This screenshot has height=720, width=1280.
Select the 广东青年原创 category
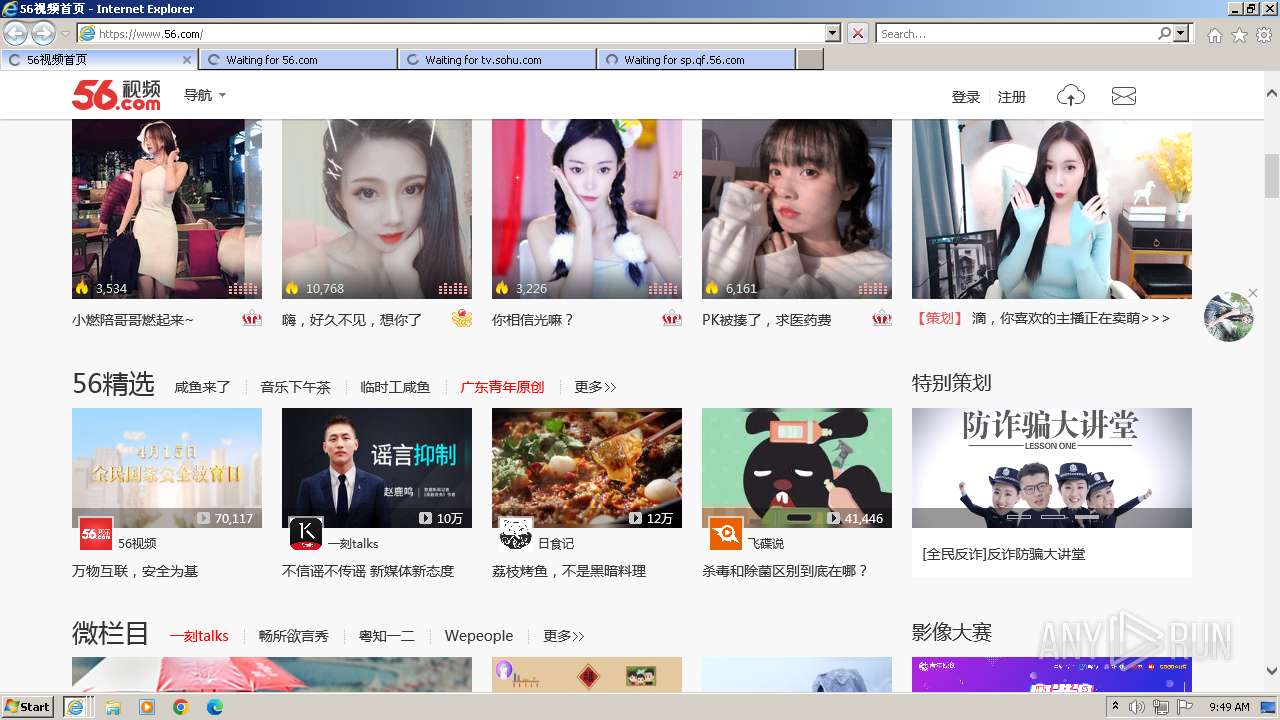point(502,387)
